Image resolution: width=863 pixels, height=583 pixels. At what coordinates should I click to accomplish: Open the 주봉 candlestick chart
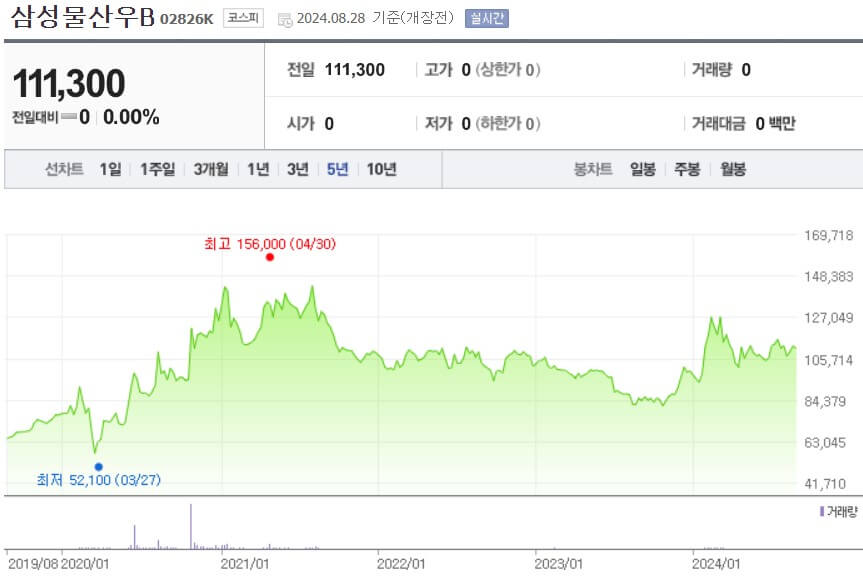tap(687, 169)
